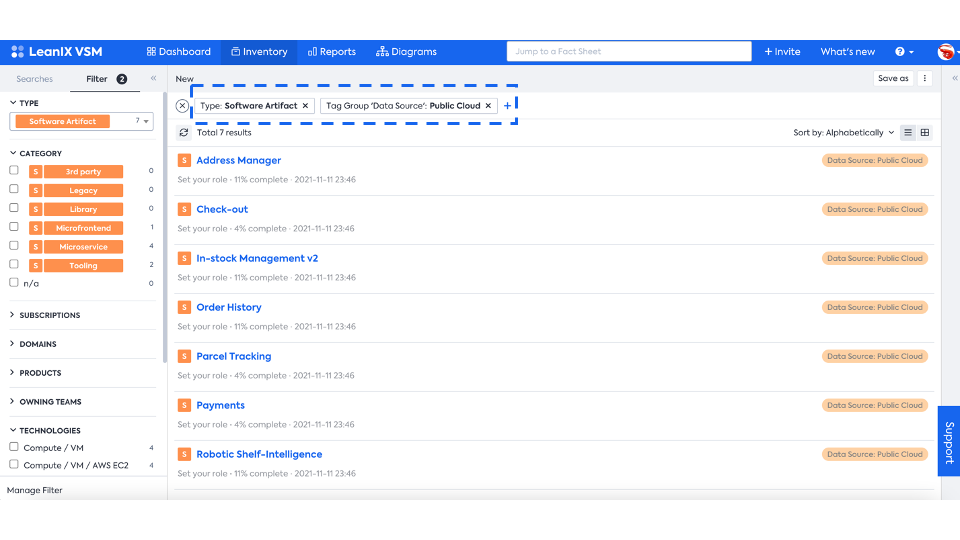This screenshot has width=960, height=540.
Task: Open the Sort by Alphabetically dropdown
Action: (844, 133)
